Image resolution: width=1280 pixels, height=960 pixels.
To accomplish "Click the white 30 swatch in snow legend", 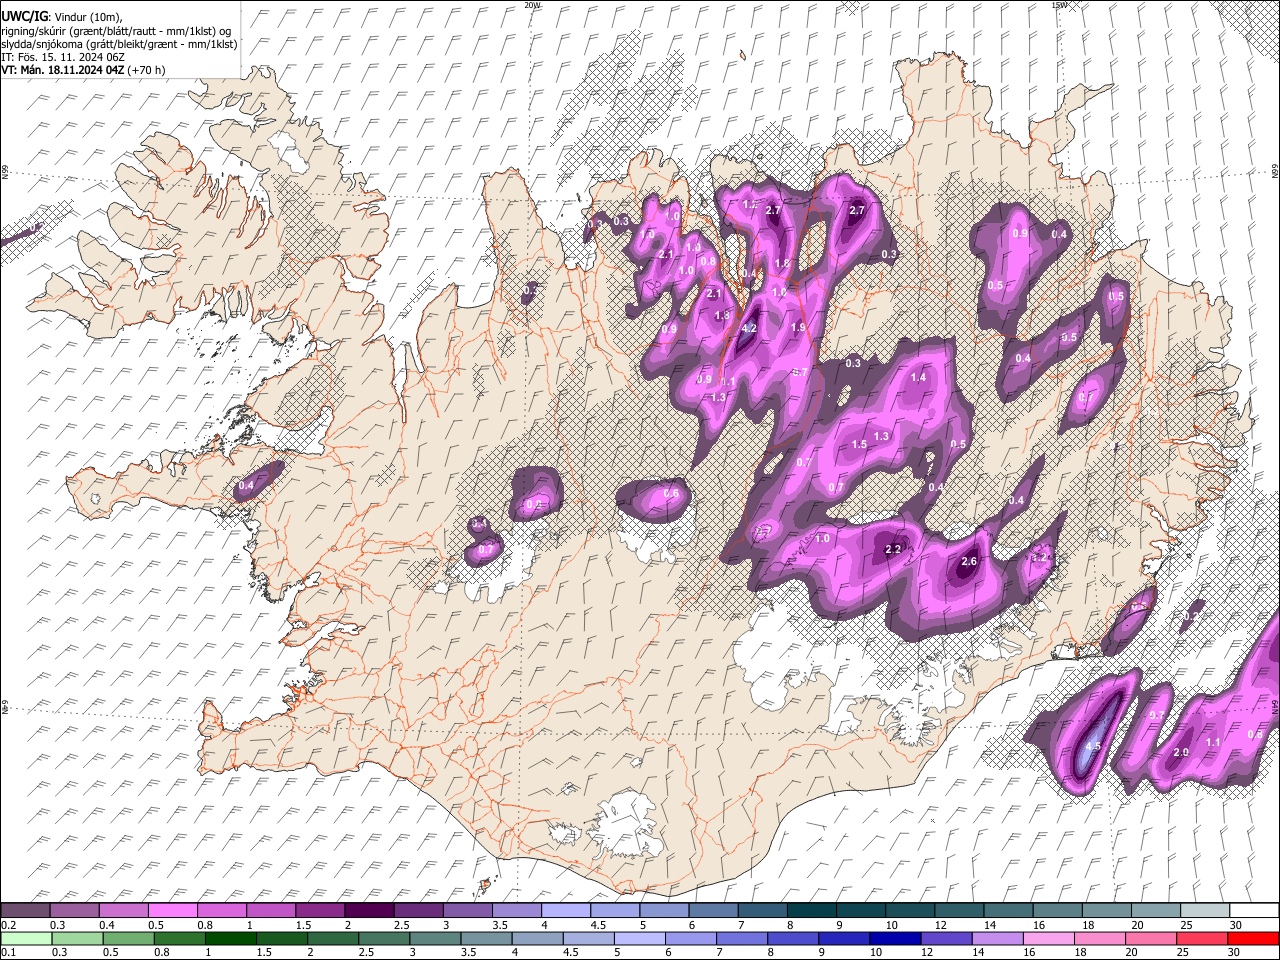I will pos(1253,911).
